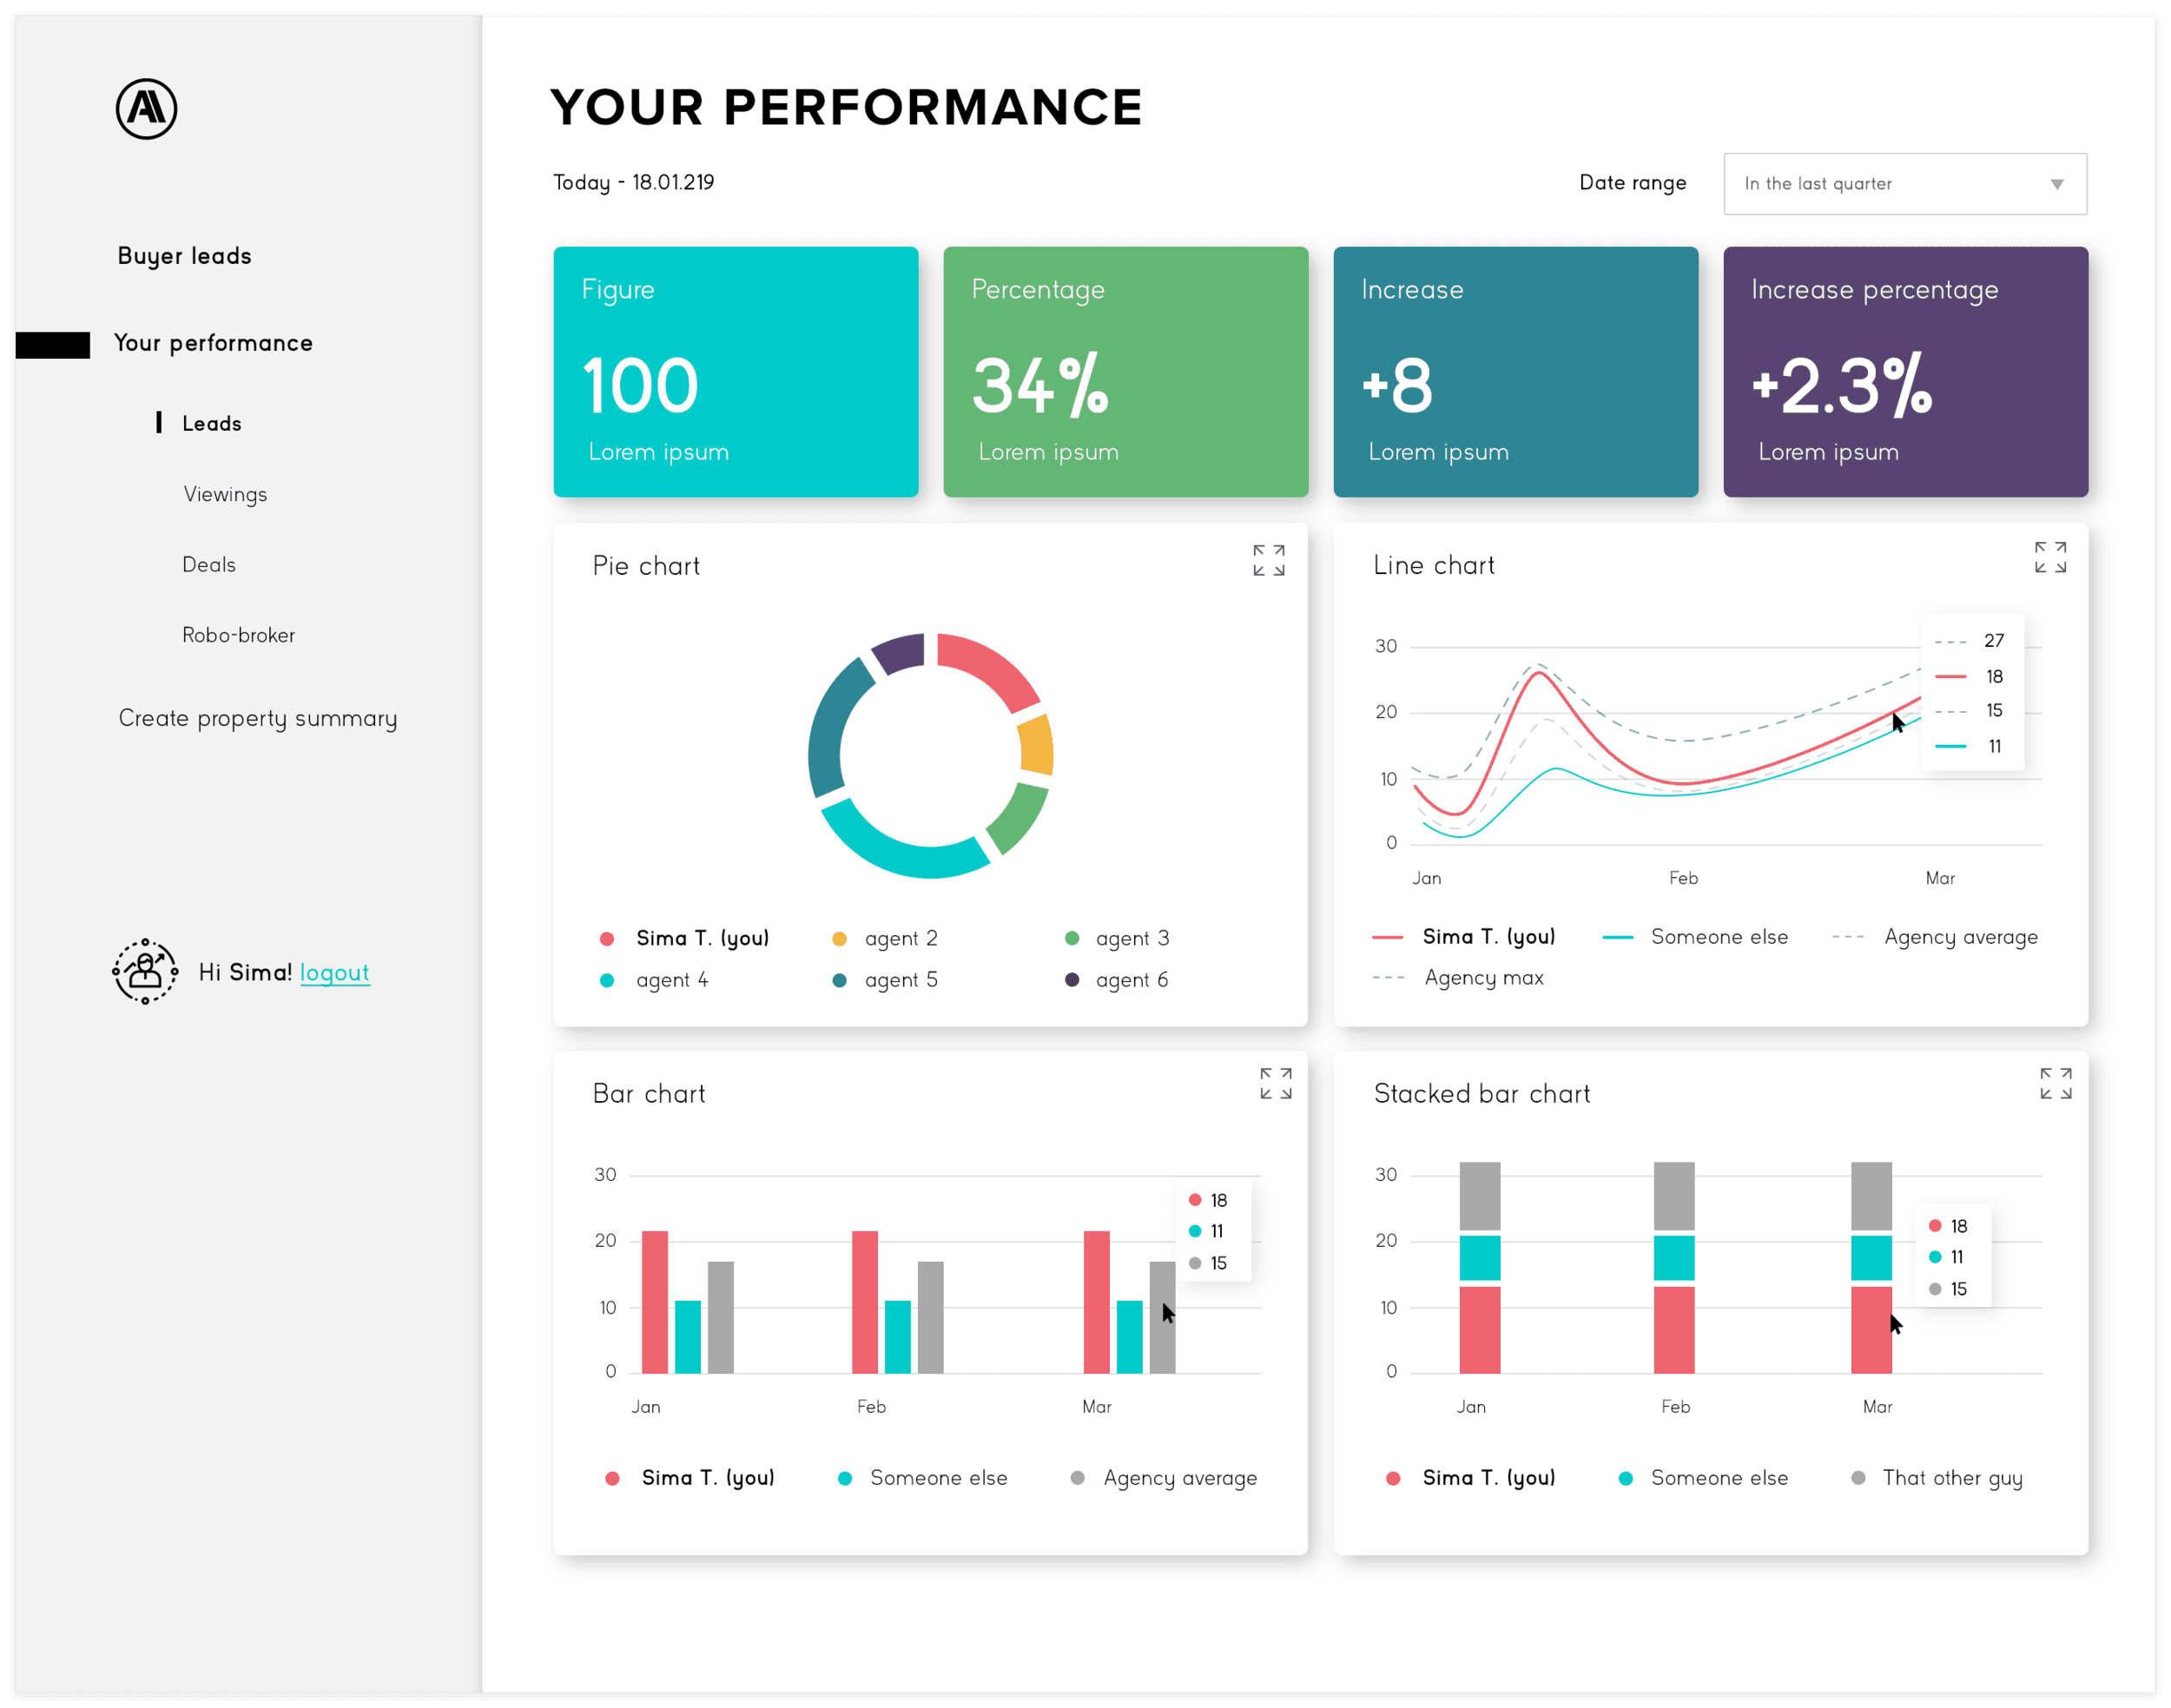Expand the Pie chart to fullscreen

tap(1268, 560)
